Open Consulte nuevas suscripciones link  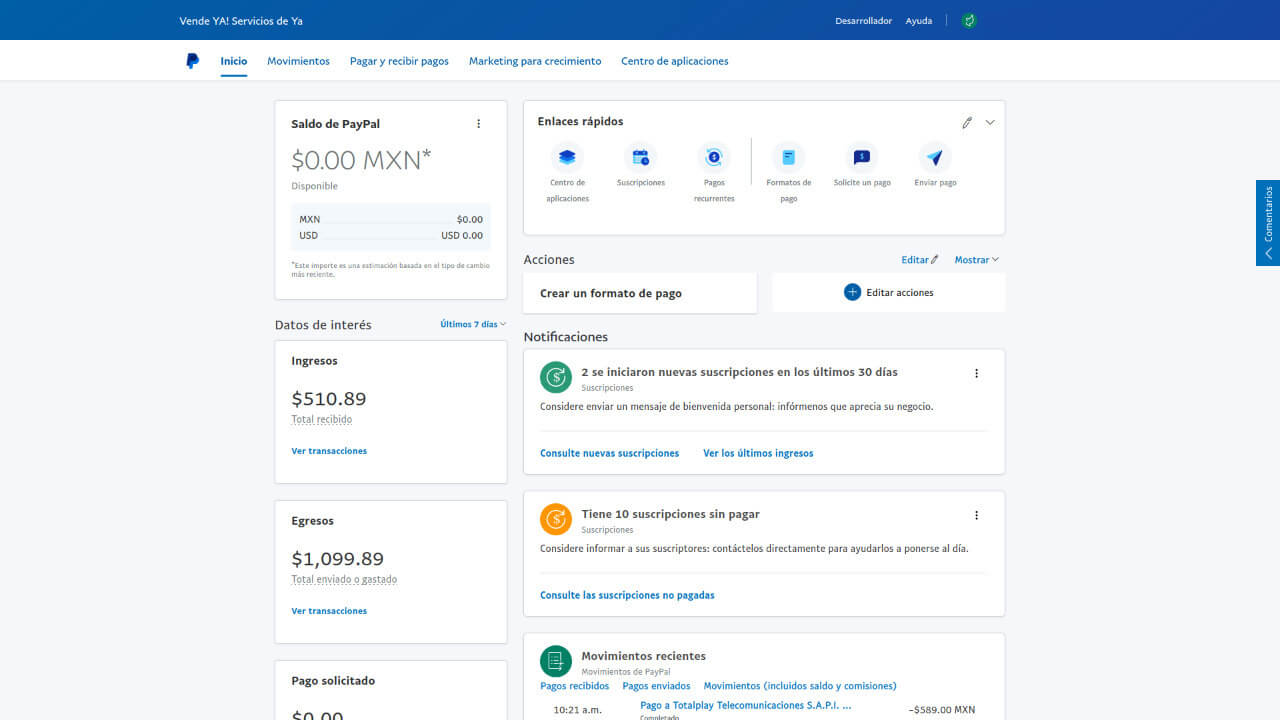(x=610, y=453)
